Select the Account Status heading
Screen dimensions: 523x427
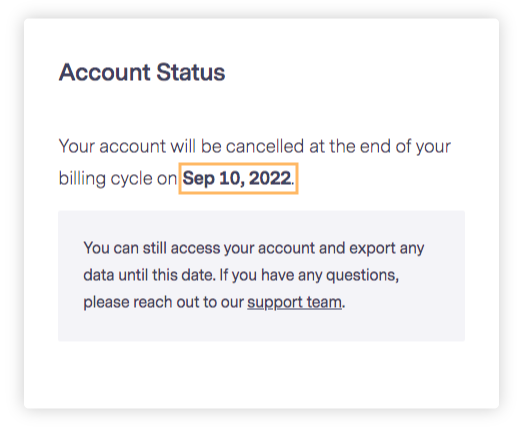pyautogui.click(x=142, y=72)
